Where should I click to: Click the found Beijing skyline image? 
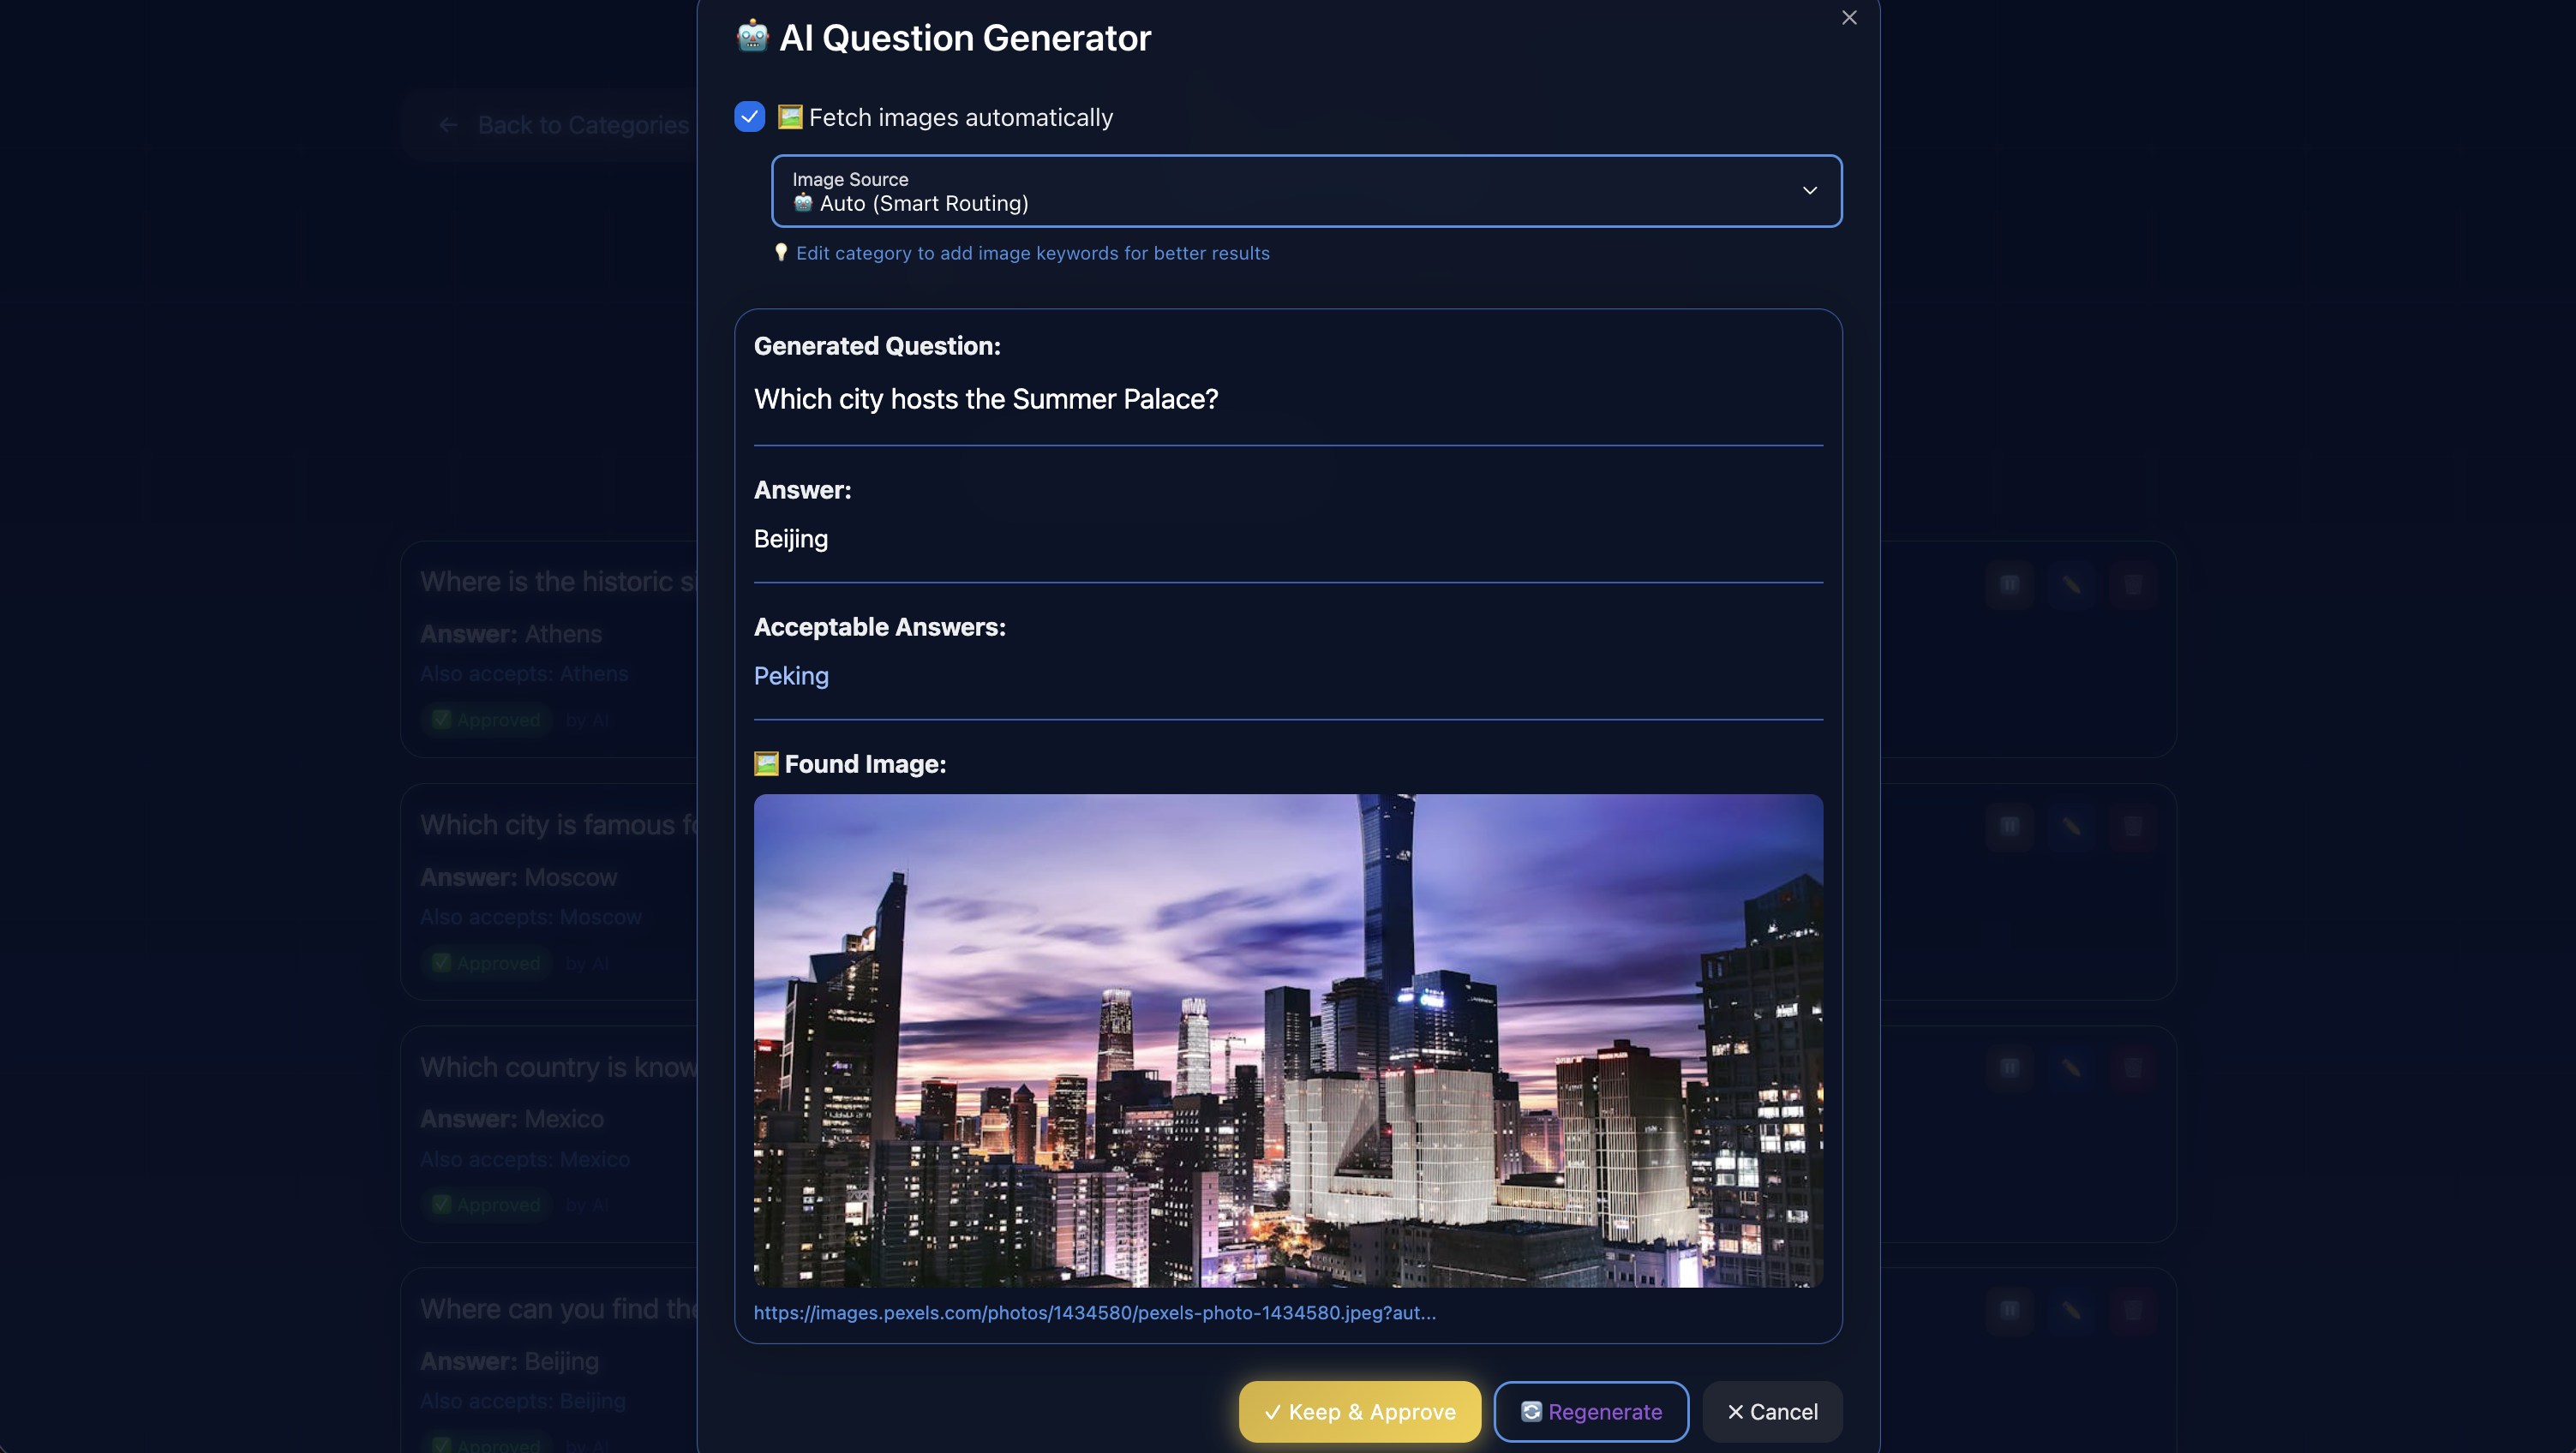pyautogui.click(x=1288, y=1040)
